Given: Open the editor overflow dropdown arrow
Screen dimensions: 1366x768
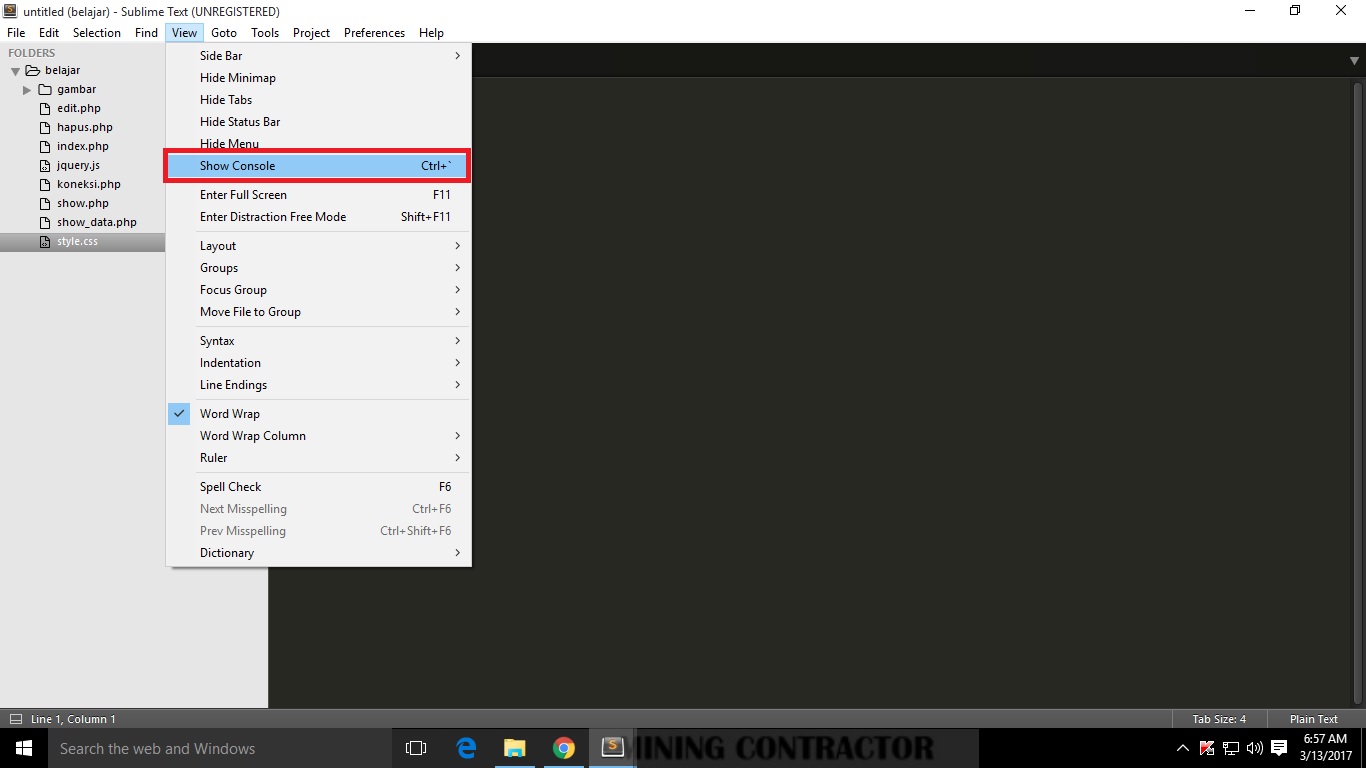Looking at the screenshot, I should click(x=1355, y=60).
